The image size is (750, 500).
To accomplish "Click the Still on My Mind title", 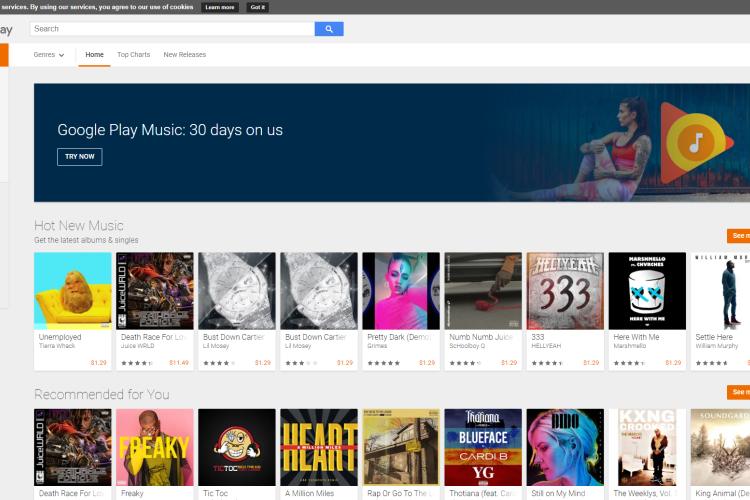I will point(558,493).
